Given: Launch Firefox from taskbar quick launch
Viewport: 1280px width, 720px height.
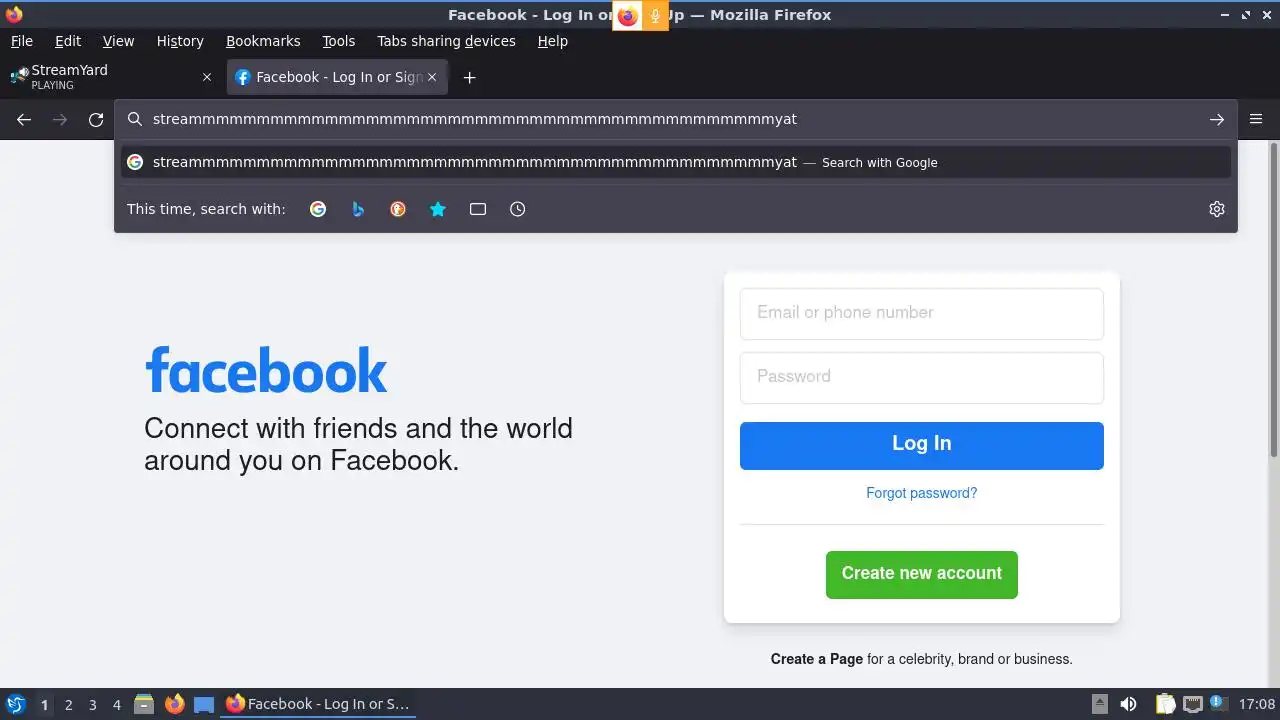Looking at the screenshot, I should (x=174, y=704).
